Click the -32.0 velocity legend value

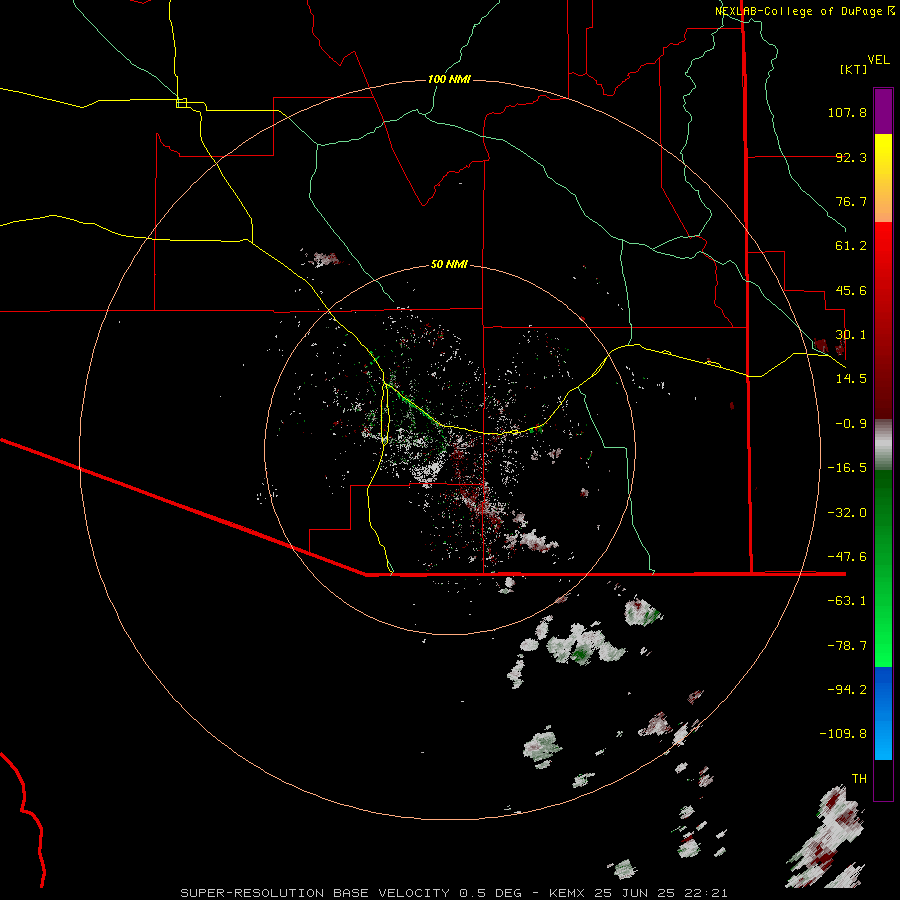[x=847, y=513]
